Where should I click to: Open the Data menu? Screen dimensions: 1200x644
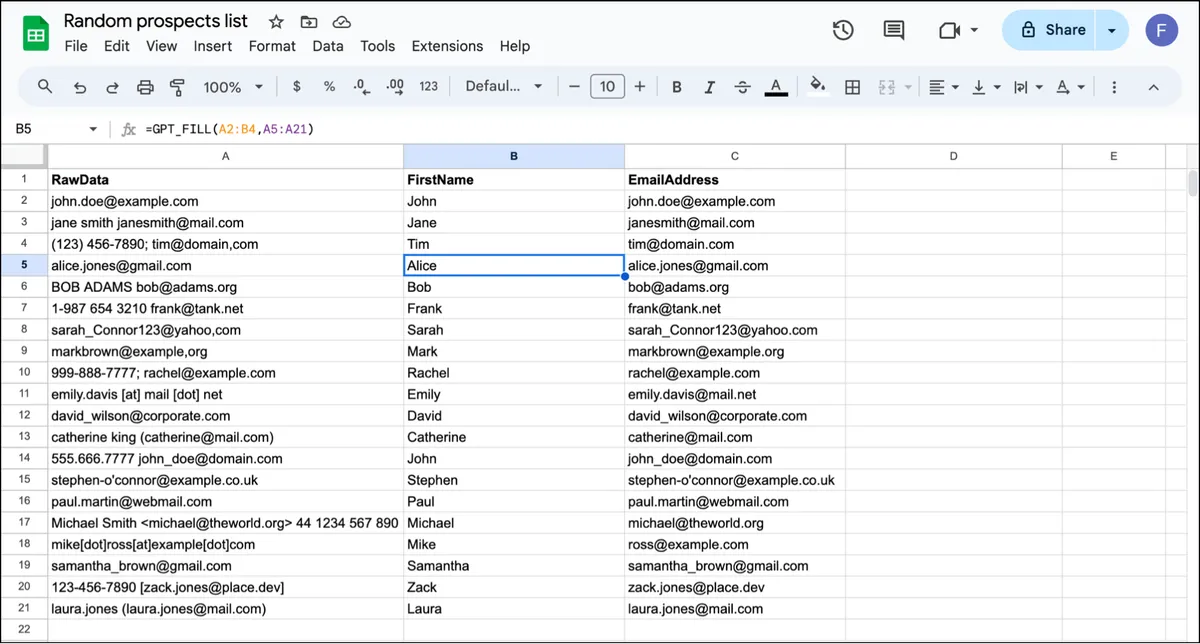(x=328, y=46)
